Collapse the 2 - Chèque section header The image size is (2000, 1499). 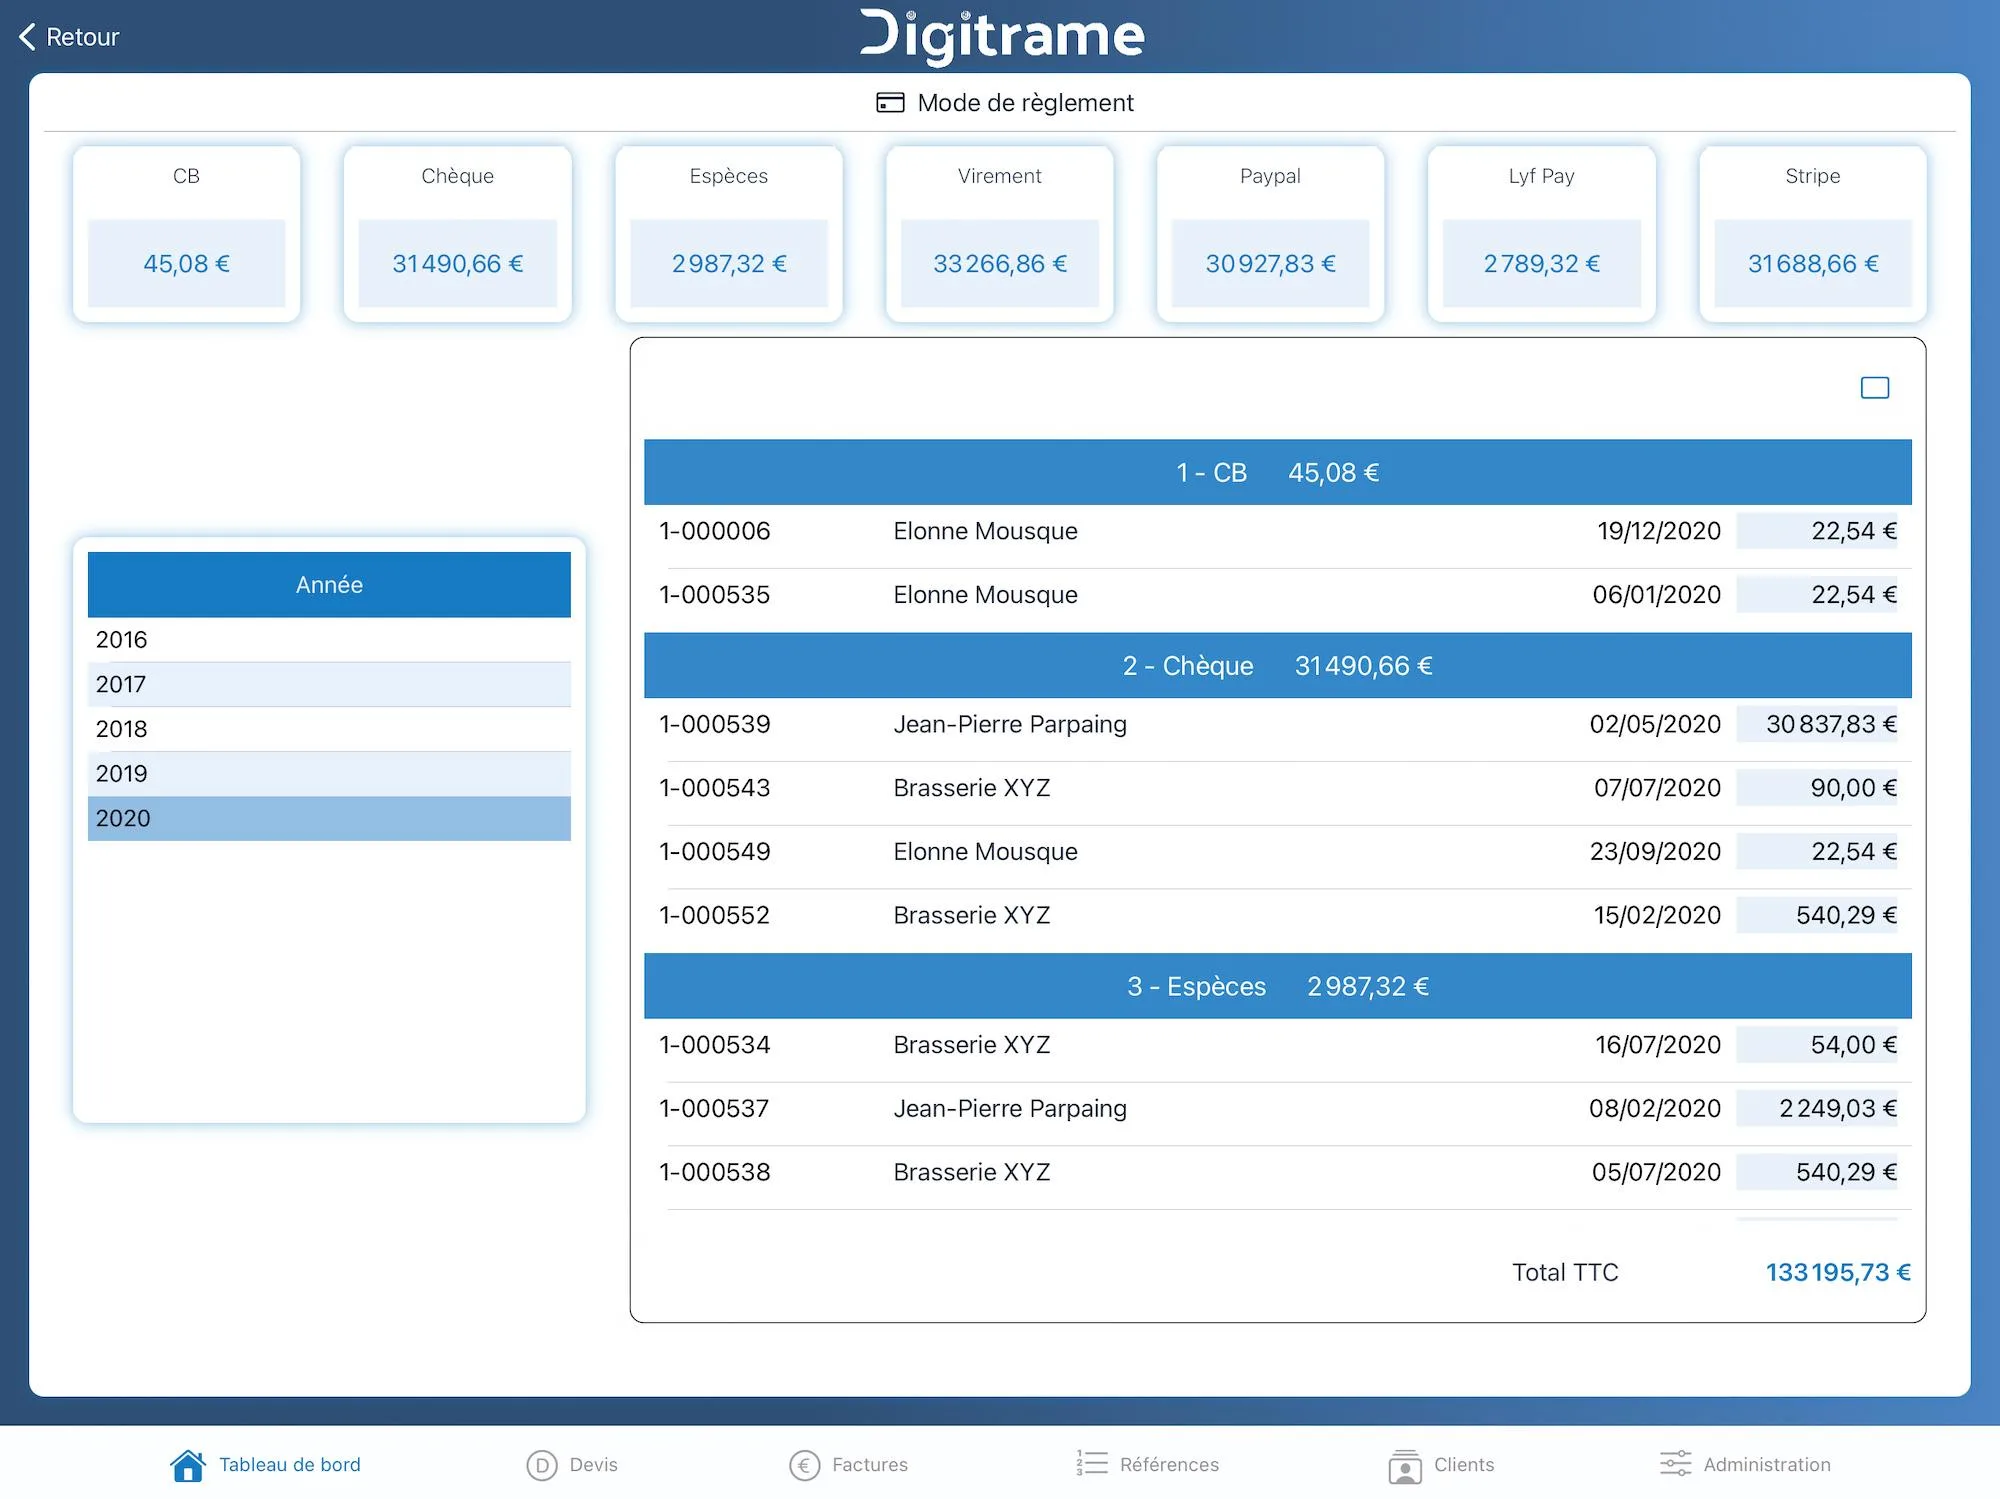pos(1277,665)
